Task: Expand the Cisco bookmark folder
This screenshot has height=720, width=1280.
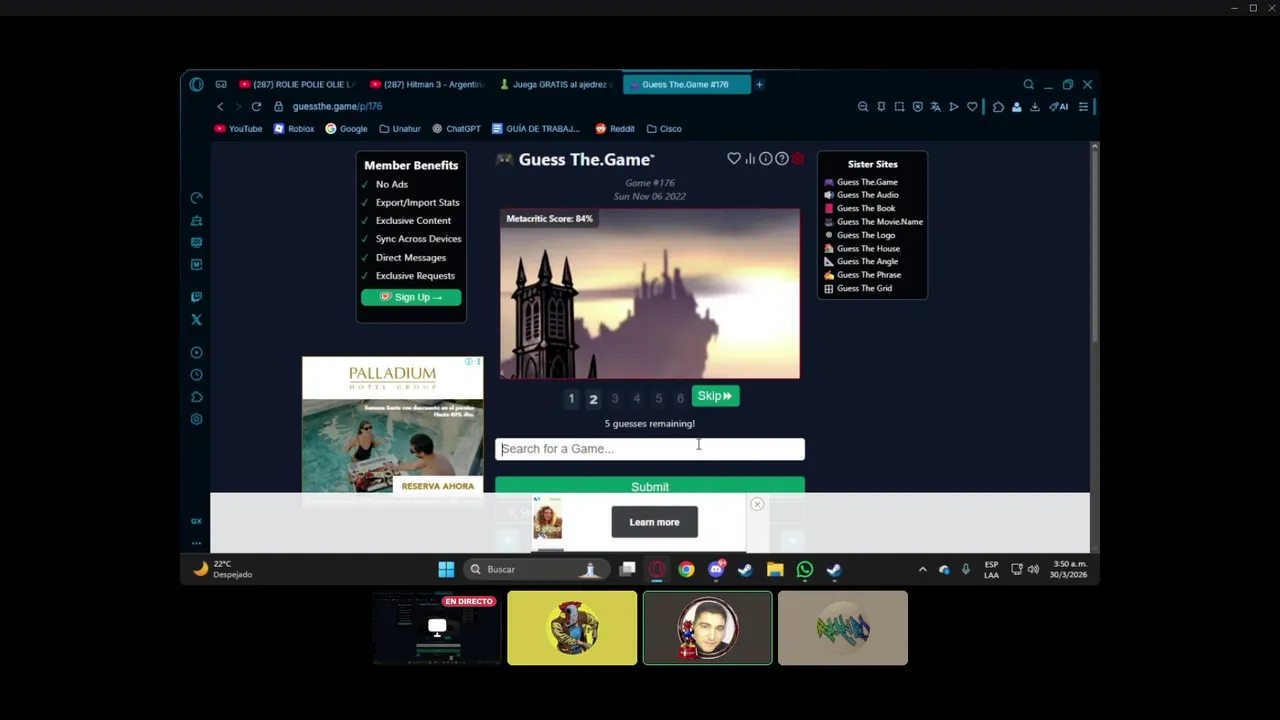Action: (x=664, y=129)
